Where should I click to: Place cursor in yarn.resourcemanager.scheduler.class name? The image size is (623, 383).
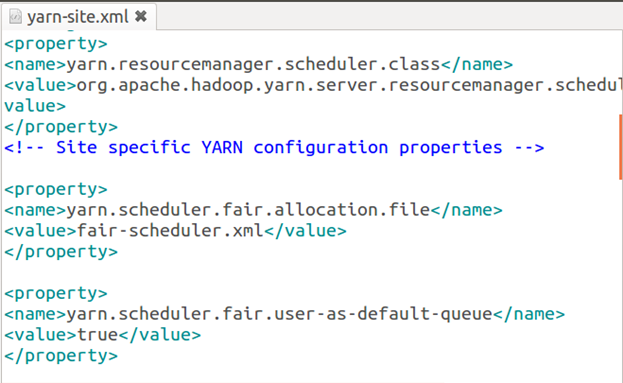pos(253,64)
